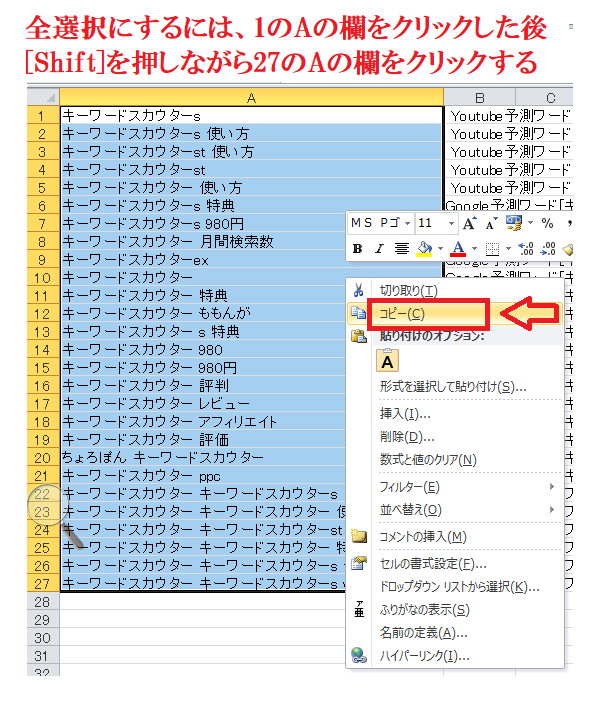Image resolution: width=613 pixels, height=718 pixels.
Task: Open font color dropdown arrow
Action: point(474,249)
